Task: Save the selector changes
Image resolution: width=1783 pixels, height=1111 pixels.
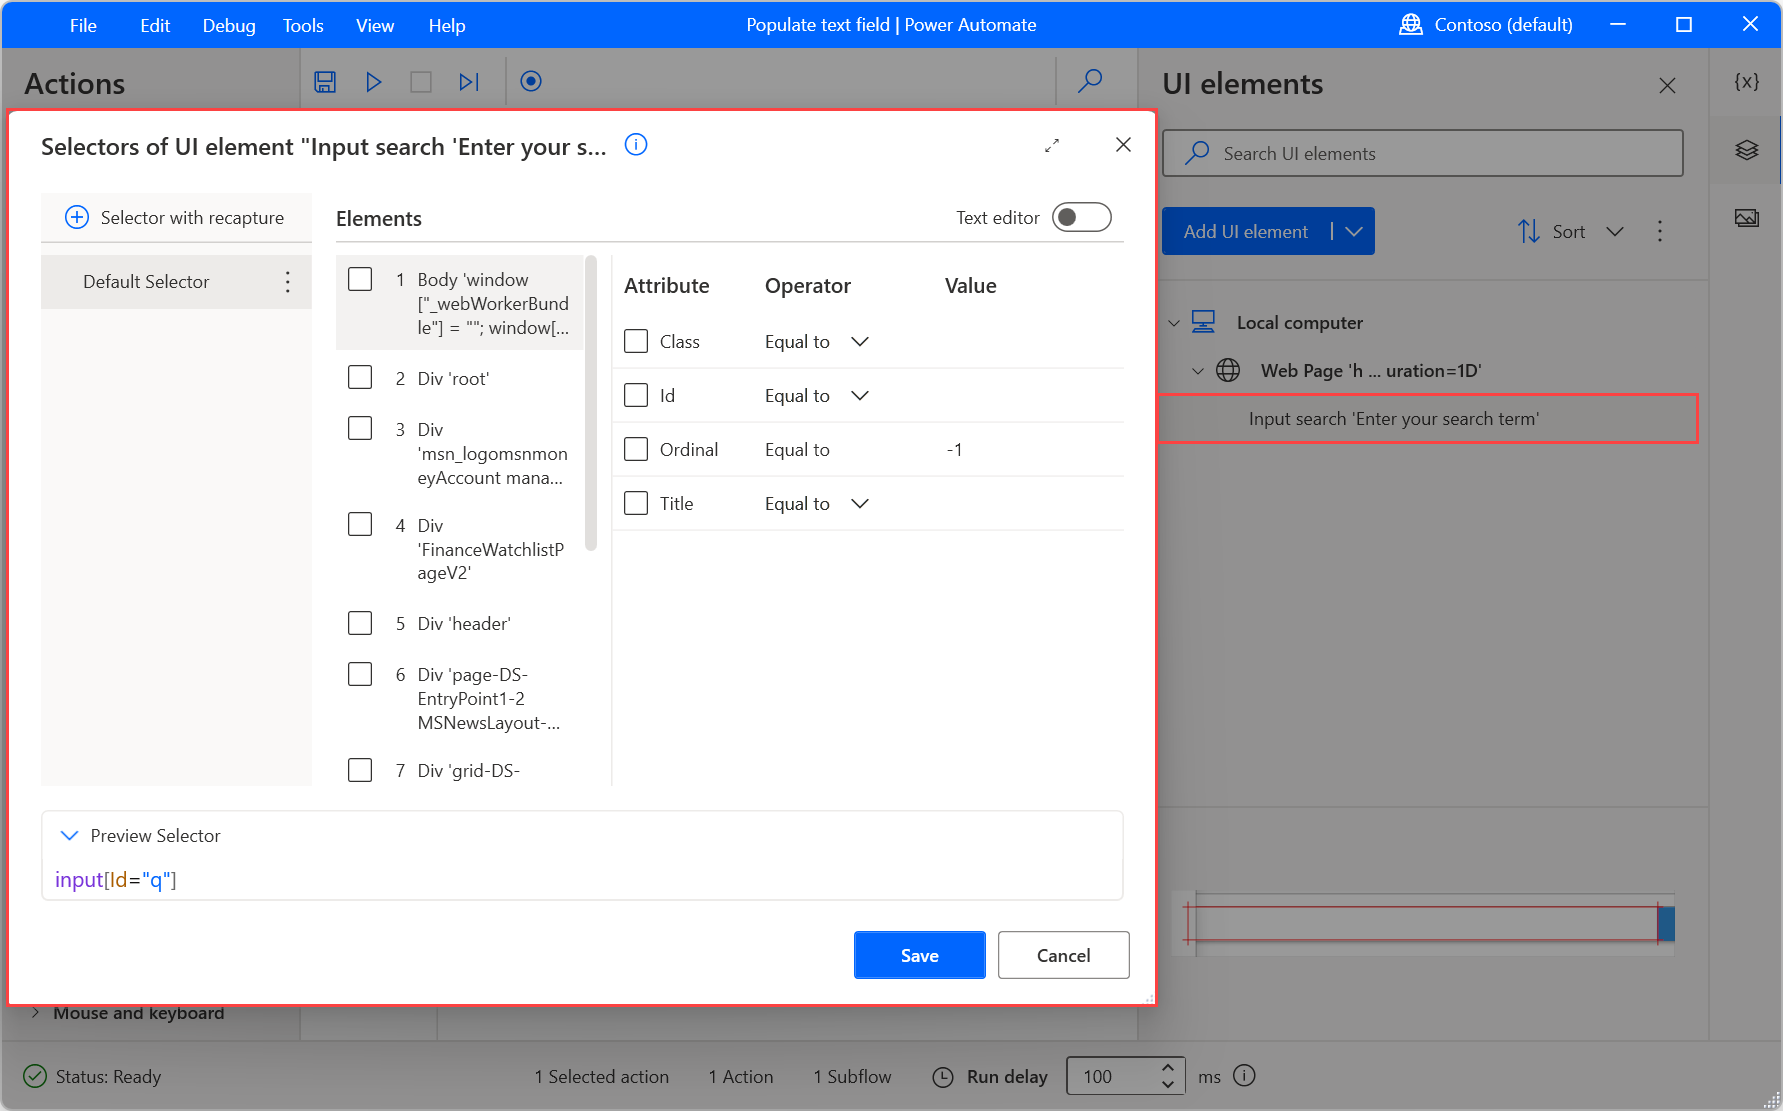Action: [919, 956]
